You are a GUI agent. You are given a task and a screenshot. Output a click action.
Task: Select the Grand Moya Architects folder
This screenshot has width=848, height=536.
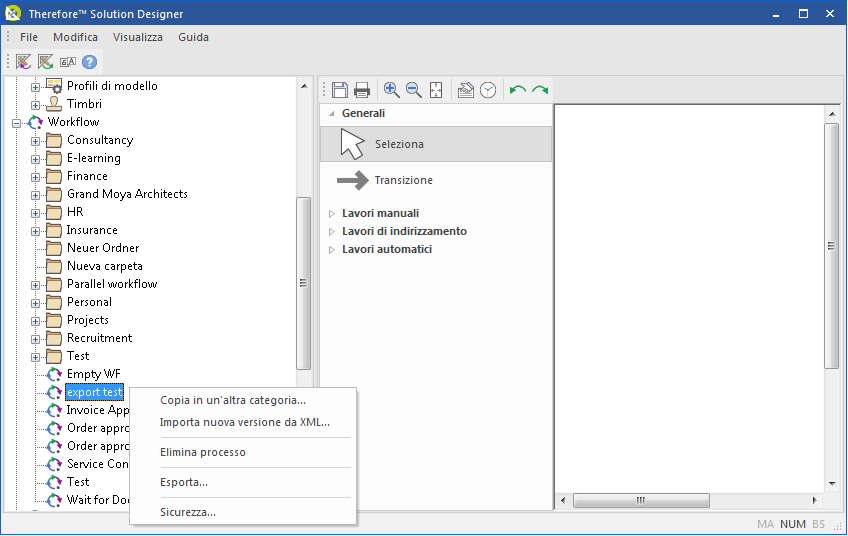127,194
